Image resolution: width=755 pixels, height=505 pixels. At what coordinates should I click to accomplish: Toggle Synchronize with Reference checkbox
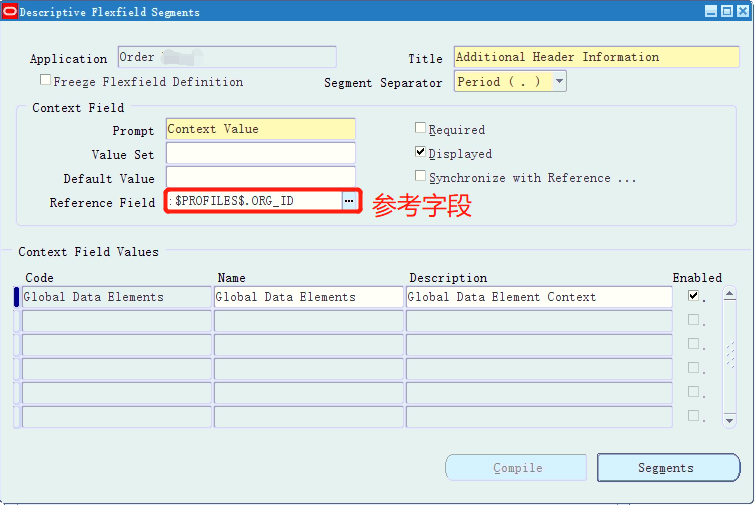tap(420, 176)
